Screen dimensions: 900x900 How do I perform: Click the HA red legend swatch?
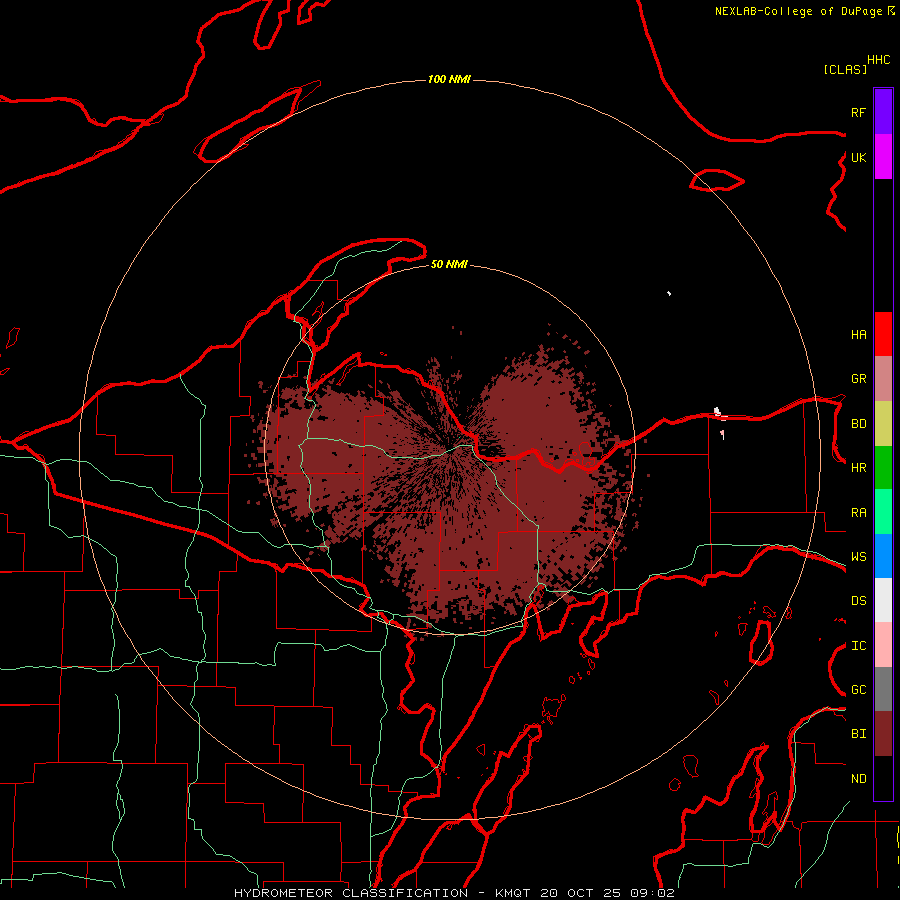[883, 334]
